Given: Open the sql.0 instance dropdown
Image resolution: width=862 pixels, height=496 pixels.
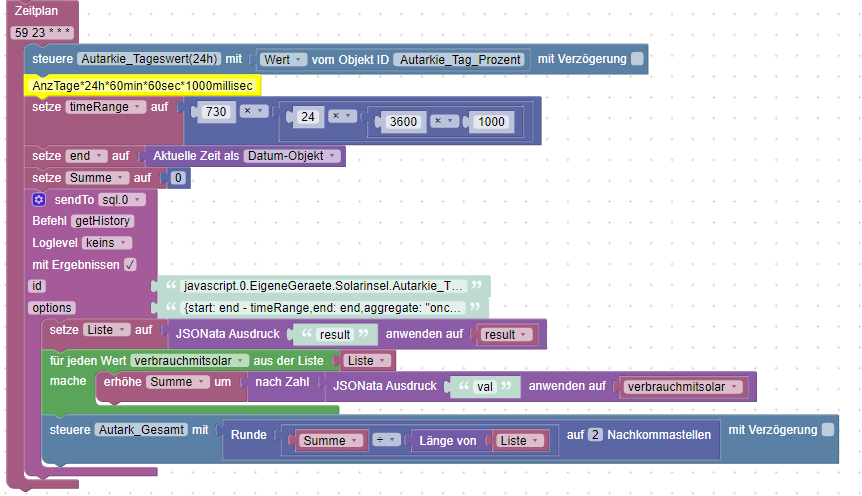Looking at the screenshot, I should tap(121, 200).
